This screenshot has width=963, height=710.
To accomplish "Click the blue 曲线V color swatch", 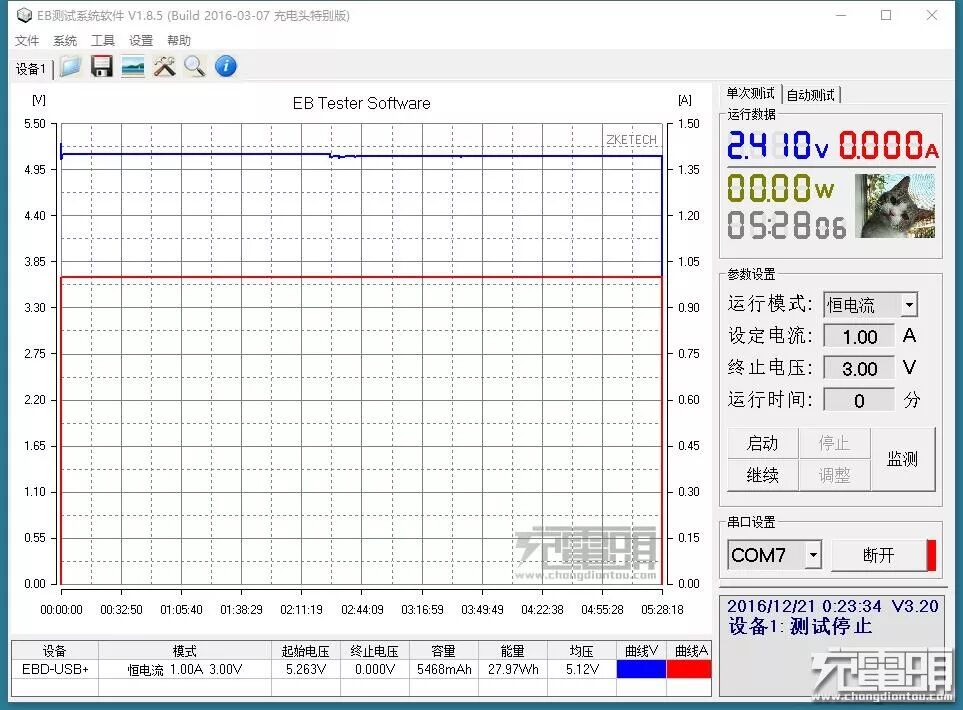I will pos(641,669).
